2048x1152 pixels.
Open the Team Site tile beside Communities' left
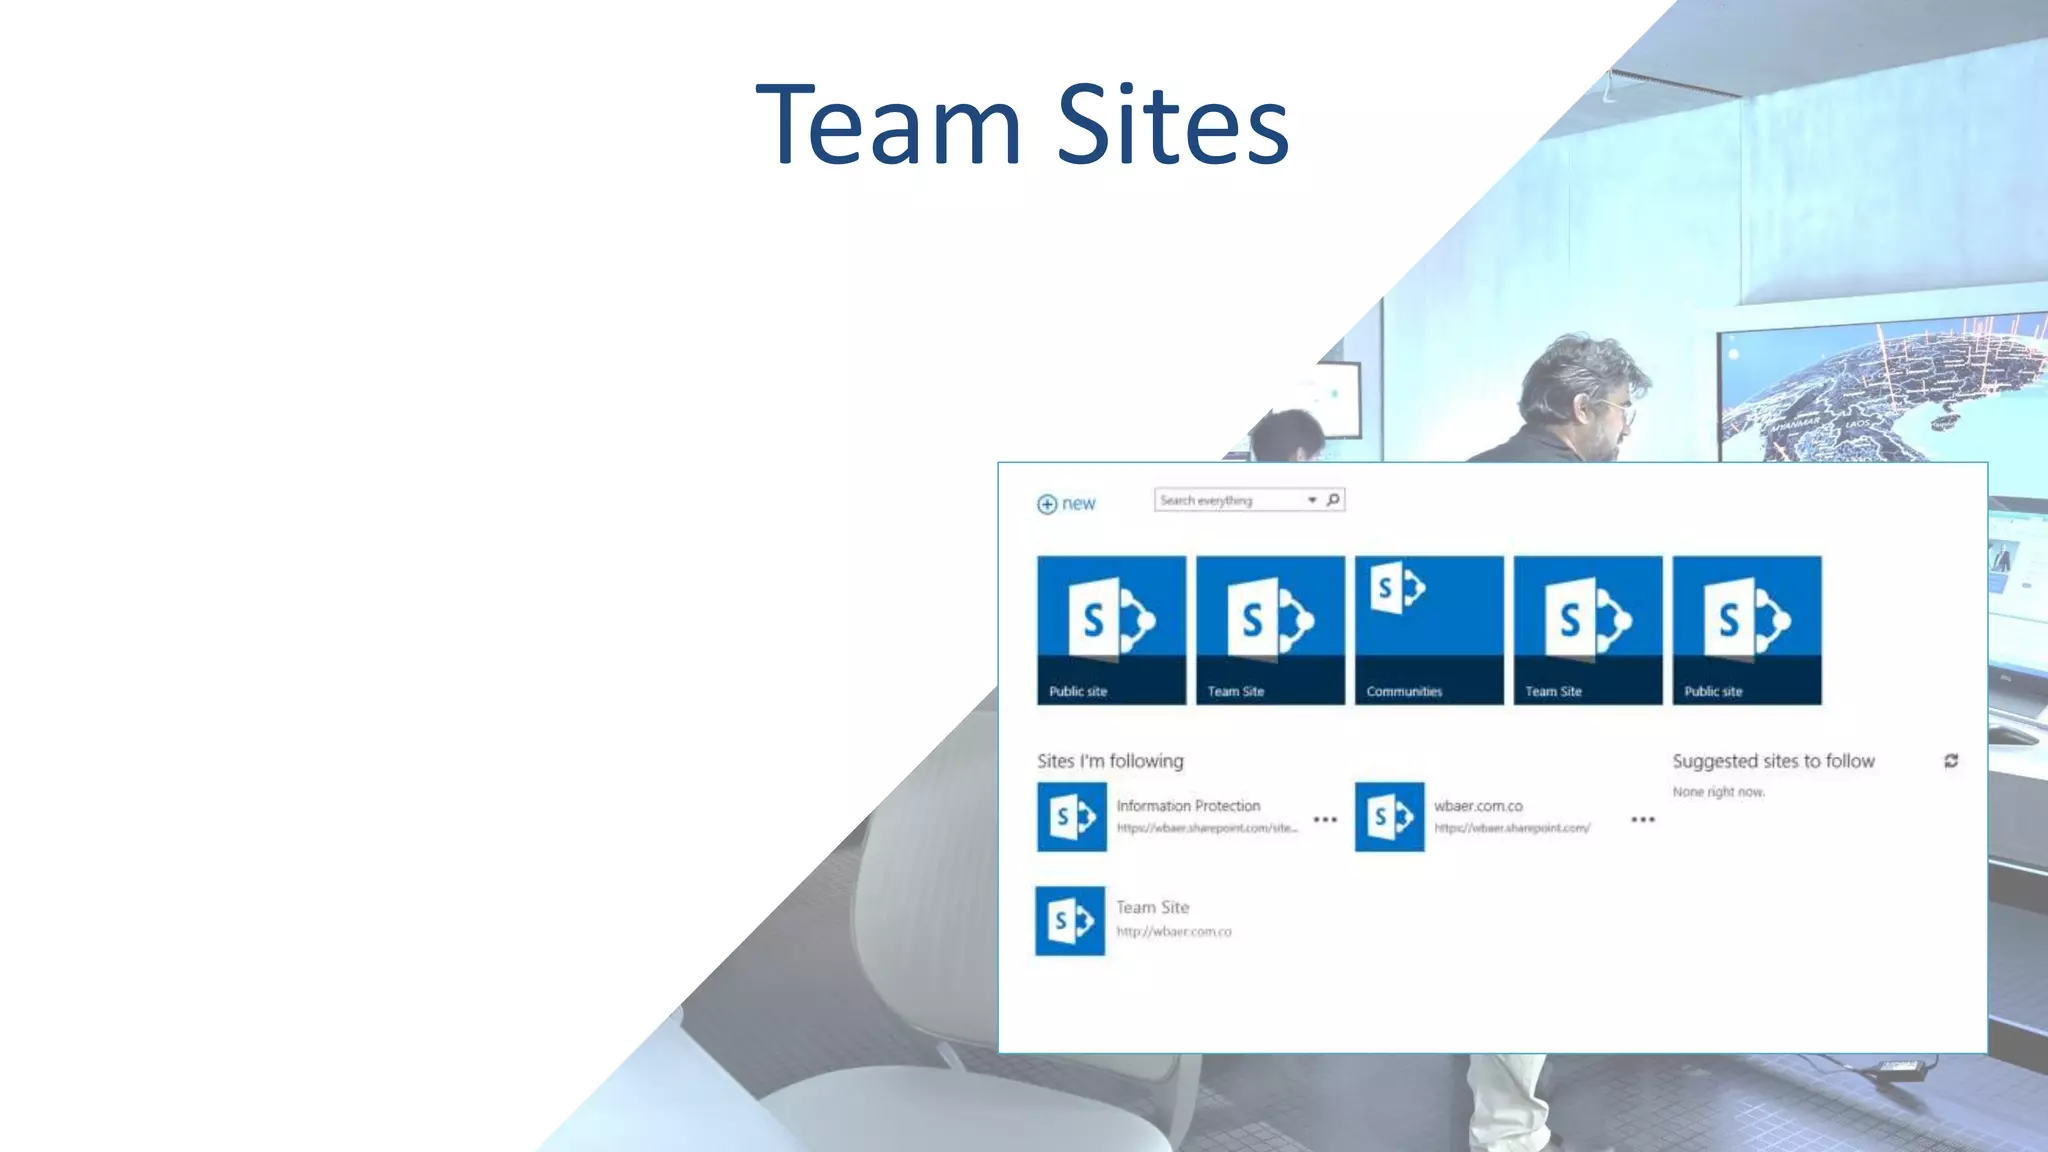[1270, 630]
